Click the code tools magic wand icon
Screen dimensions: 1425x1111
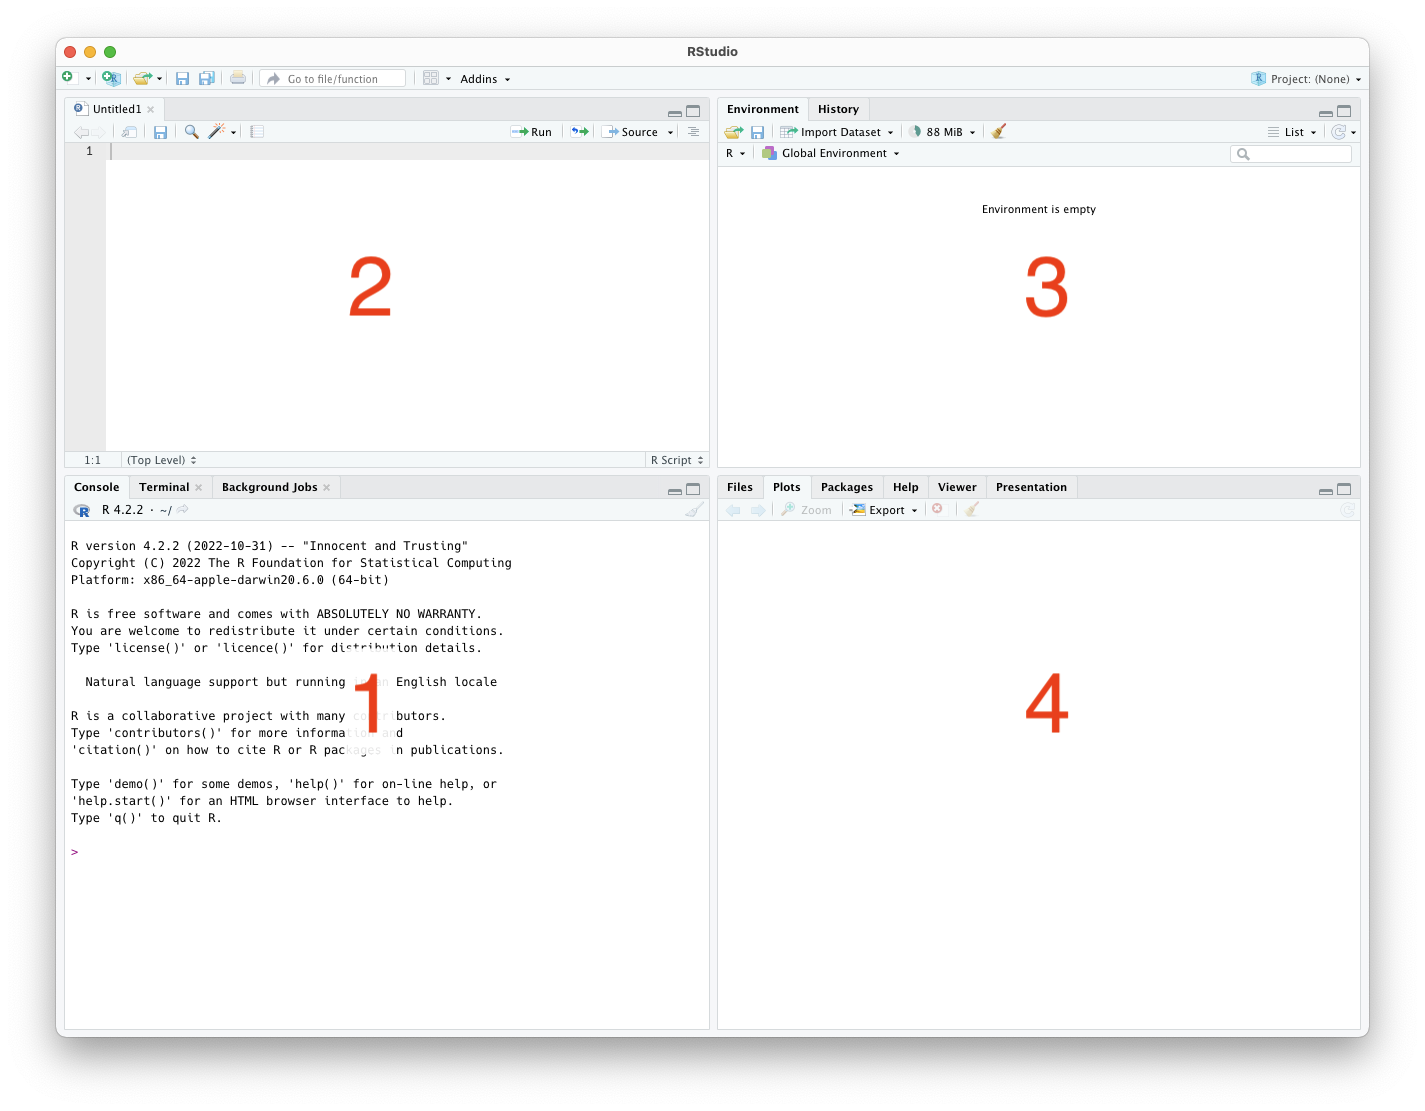[x=218, y=131]
